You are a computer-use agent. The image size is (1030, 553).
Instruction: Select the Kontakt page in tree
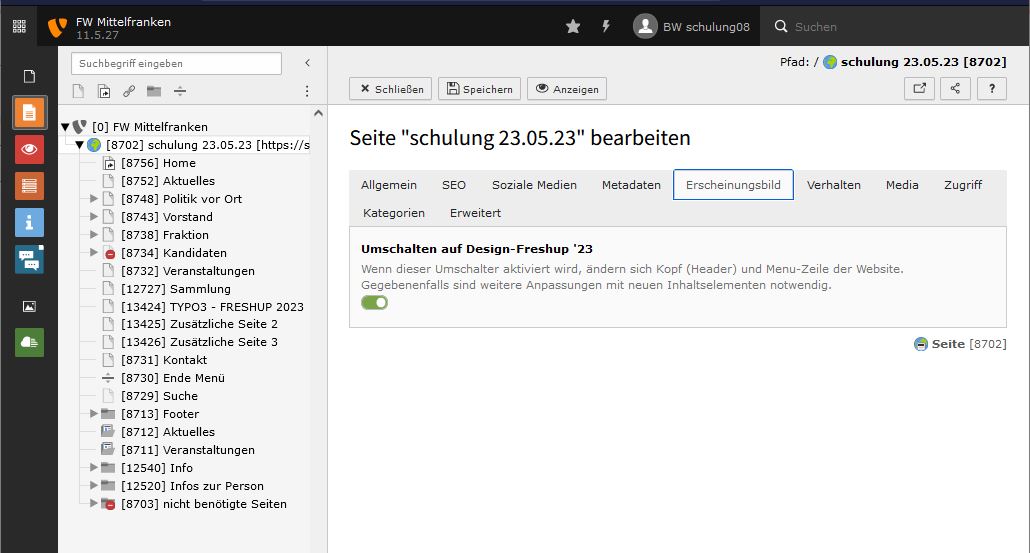click(x=164, y=360)
